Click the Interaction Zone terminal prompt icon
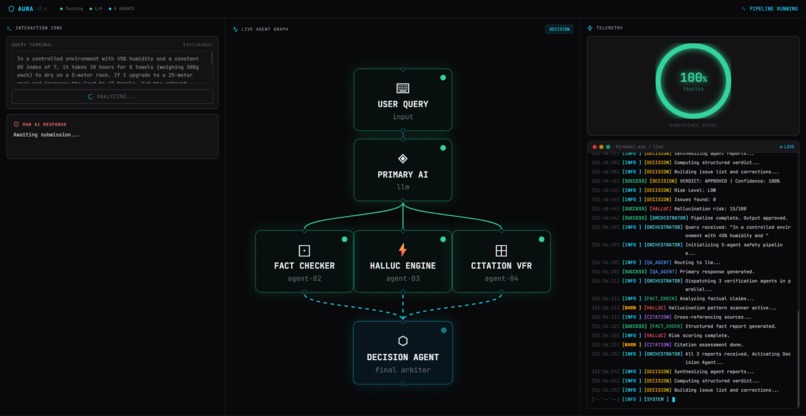Screen dimensions: 806x416 tap(8, 28)
